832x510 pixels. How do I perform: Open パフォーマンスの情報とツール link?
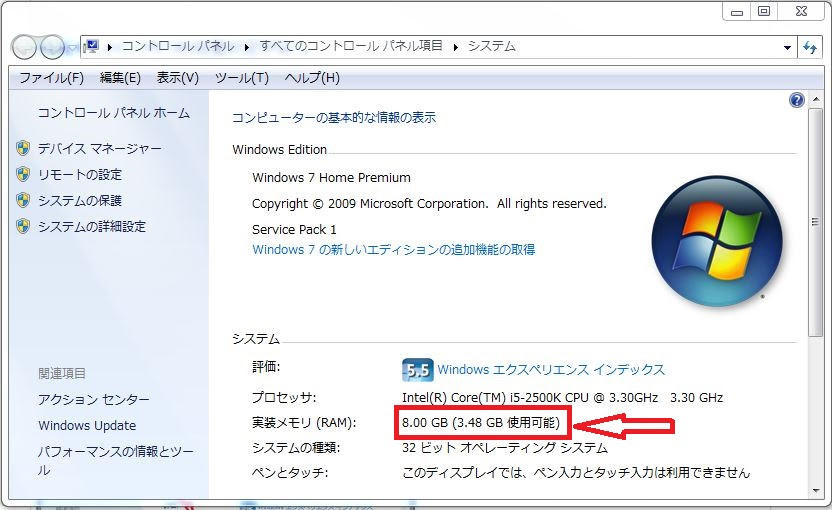coord(115,461)
